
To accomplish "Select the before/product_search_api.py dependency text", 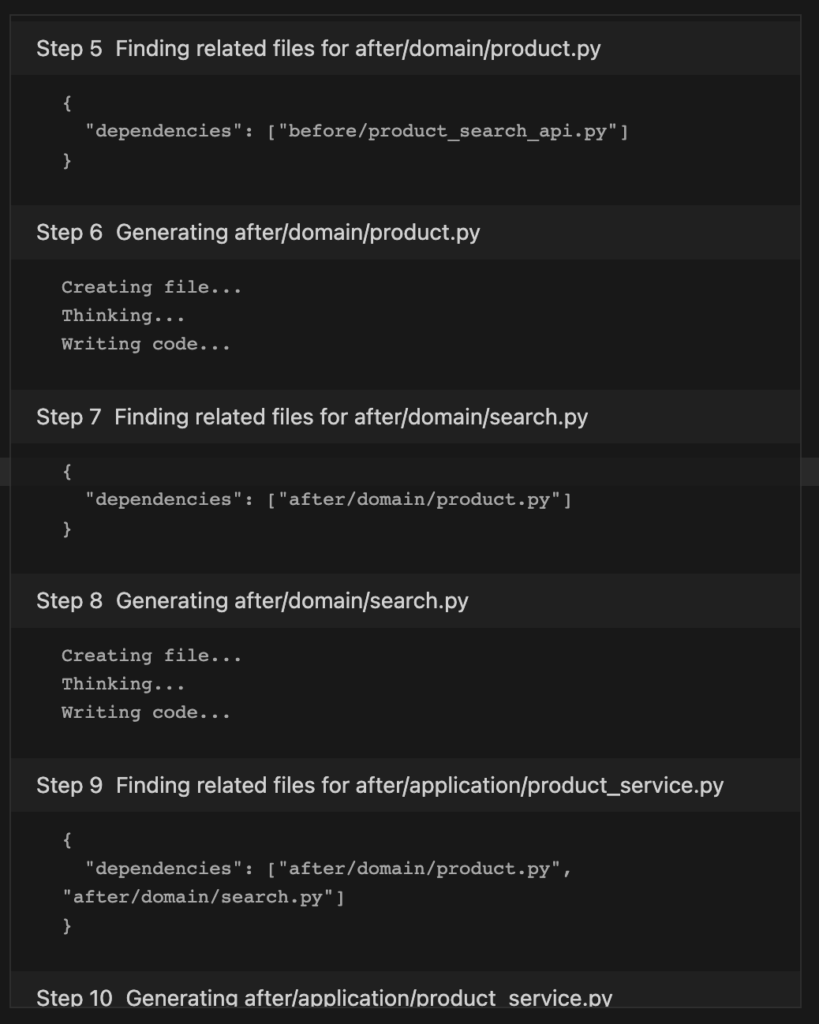I will tap(448, 131).
